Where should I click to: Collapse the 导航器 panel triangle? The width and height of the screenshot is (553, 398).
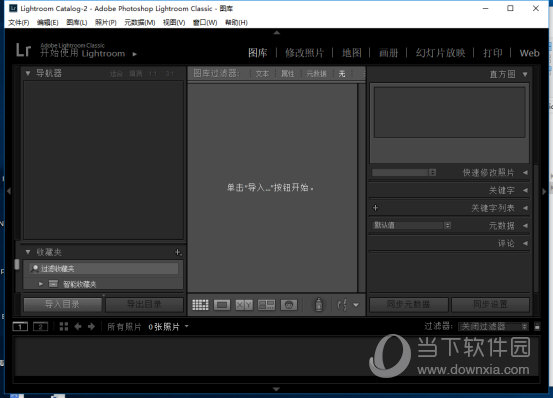click(28, 73)
